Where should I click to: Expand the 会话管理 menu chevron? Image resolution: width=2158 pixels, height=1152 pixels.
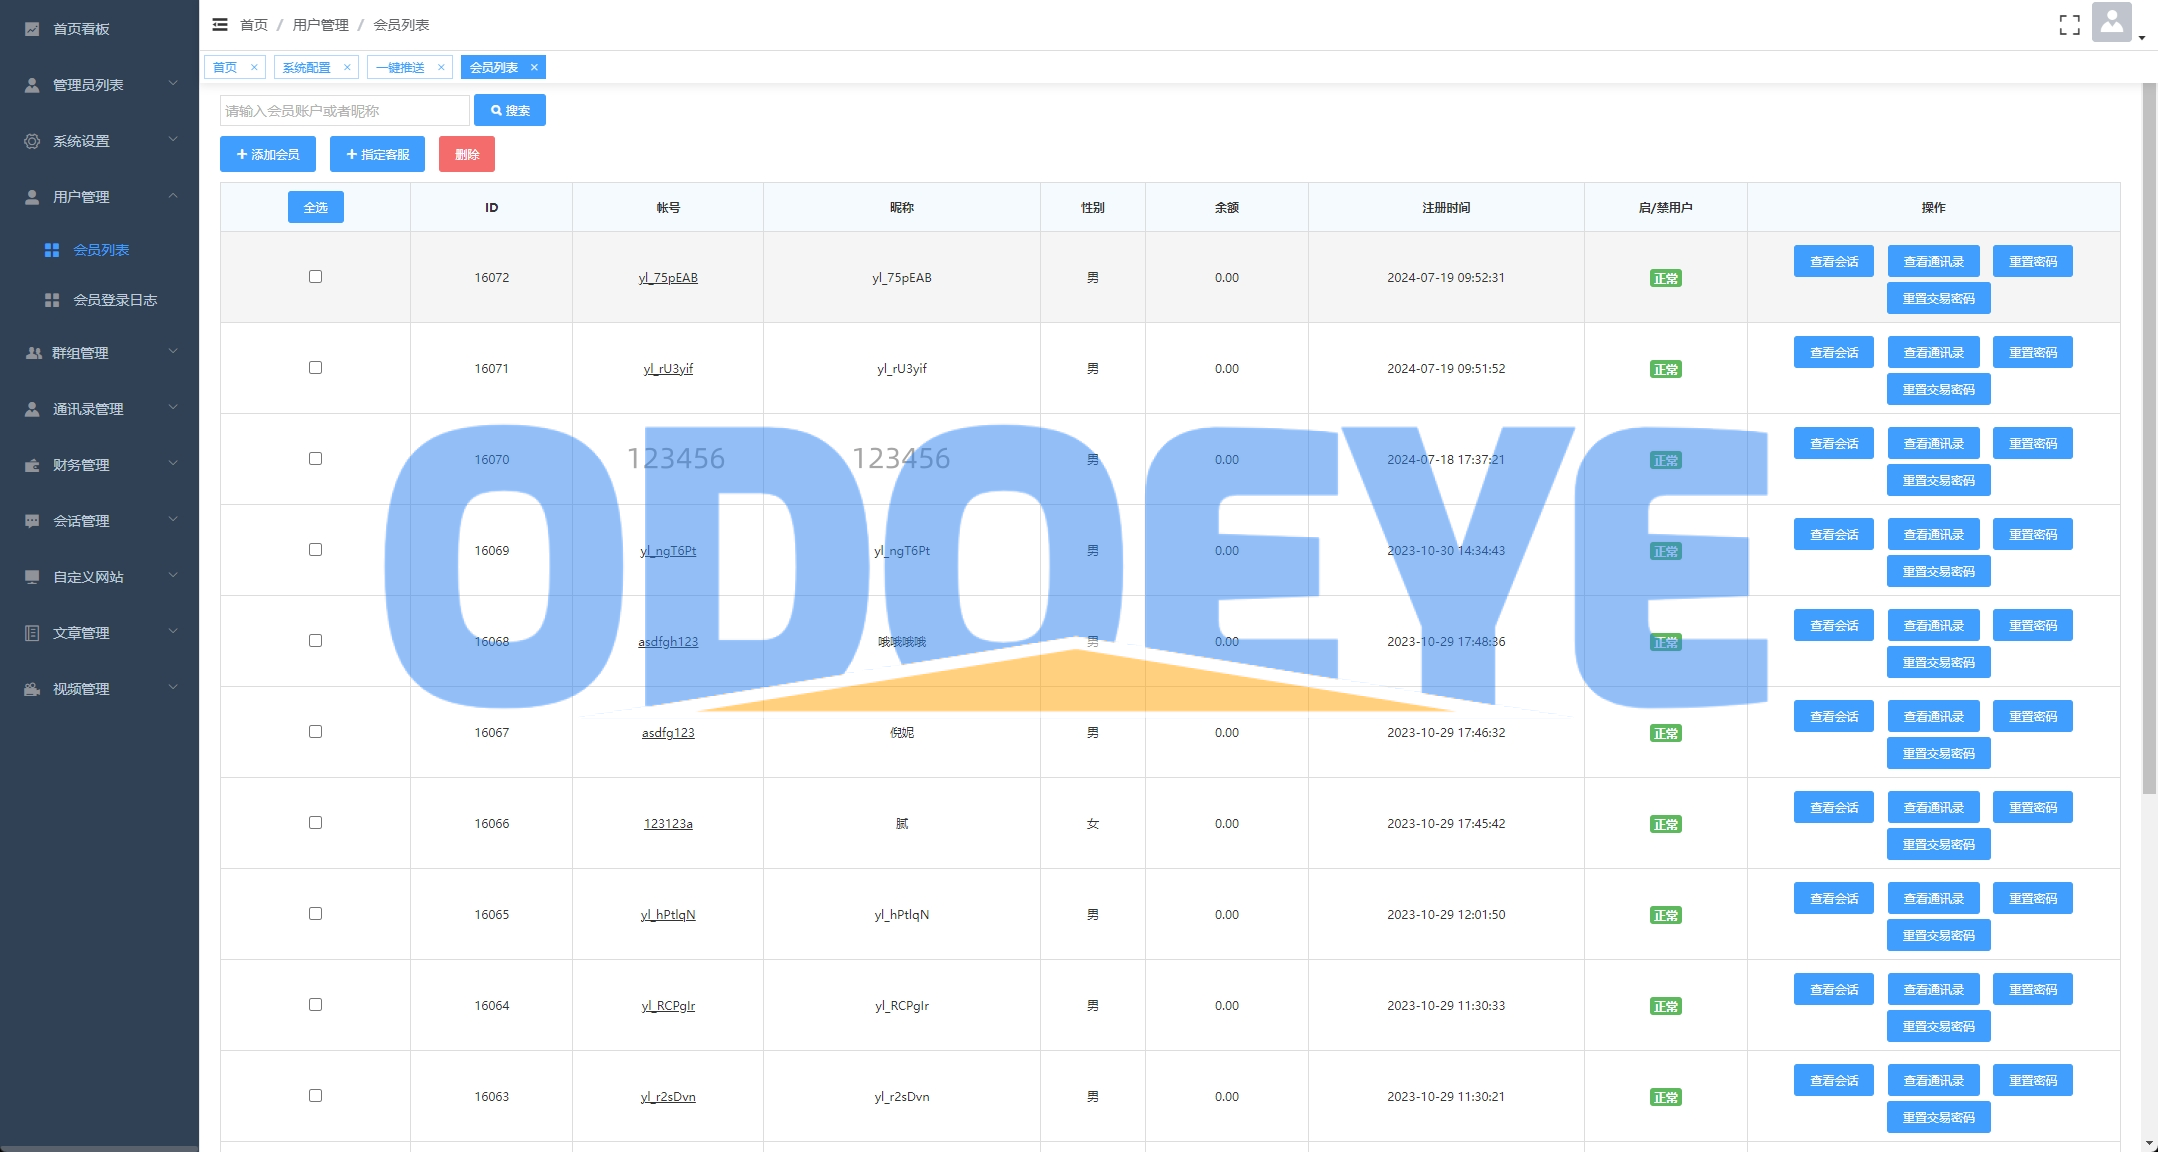tap(172, 519)
